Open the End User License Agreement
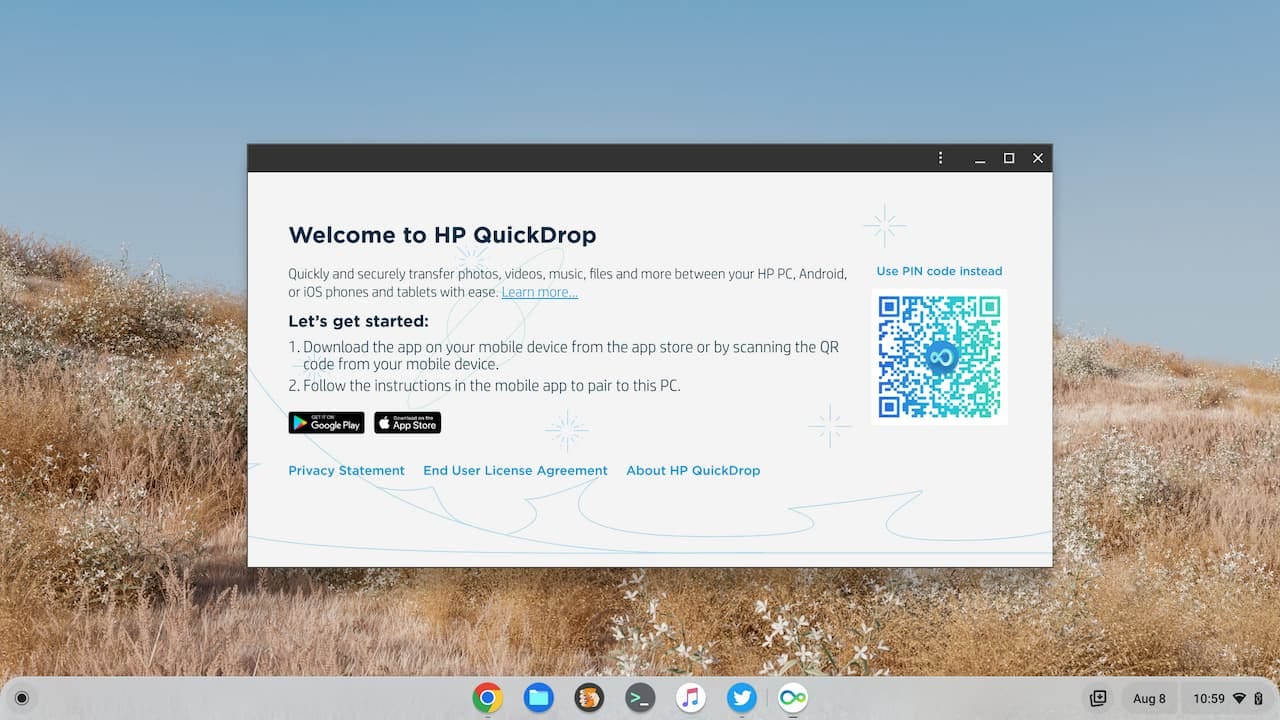The height and width of the screenshot is (720, 1280). 515,470
